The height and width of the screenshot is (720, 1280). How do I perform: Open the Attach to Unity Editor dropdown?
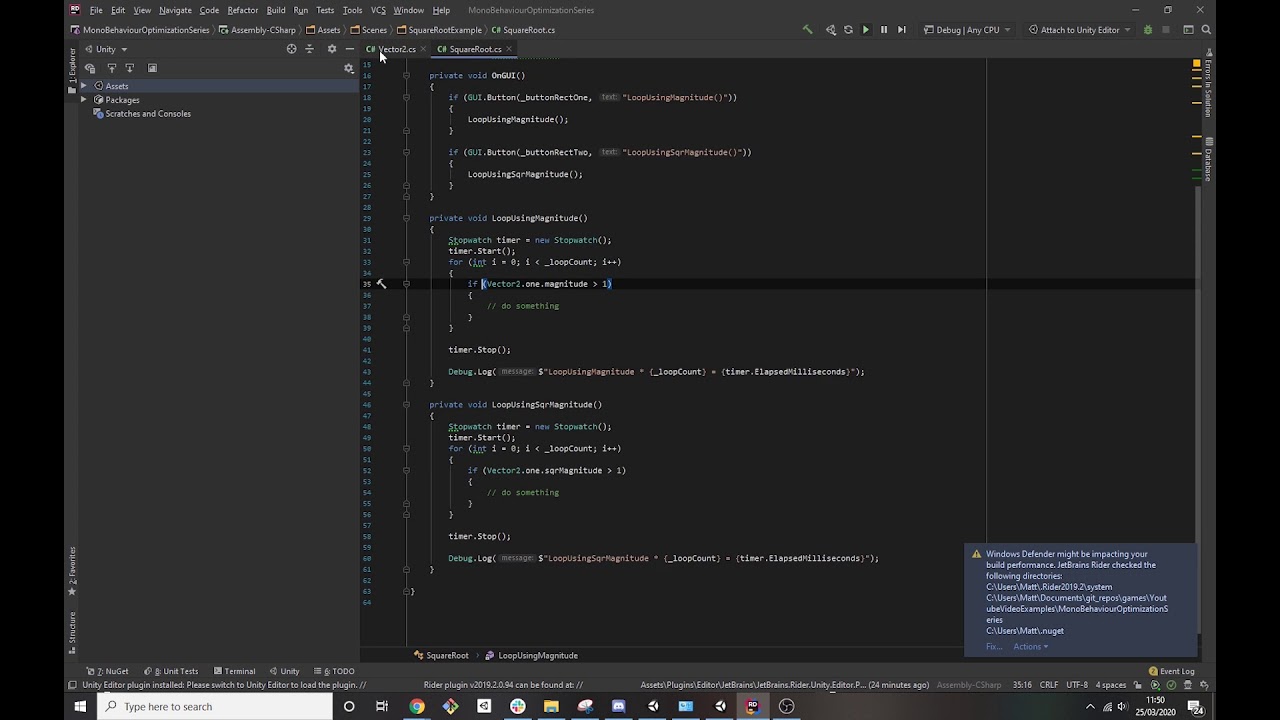click(x=1080, y=30)
